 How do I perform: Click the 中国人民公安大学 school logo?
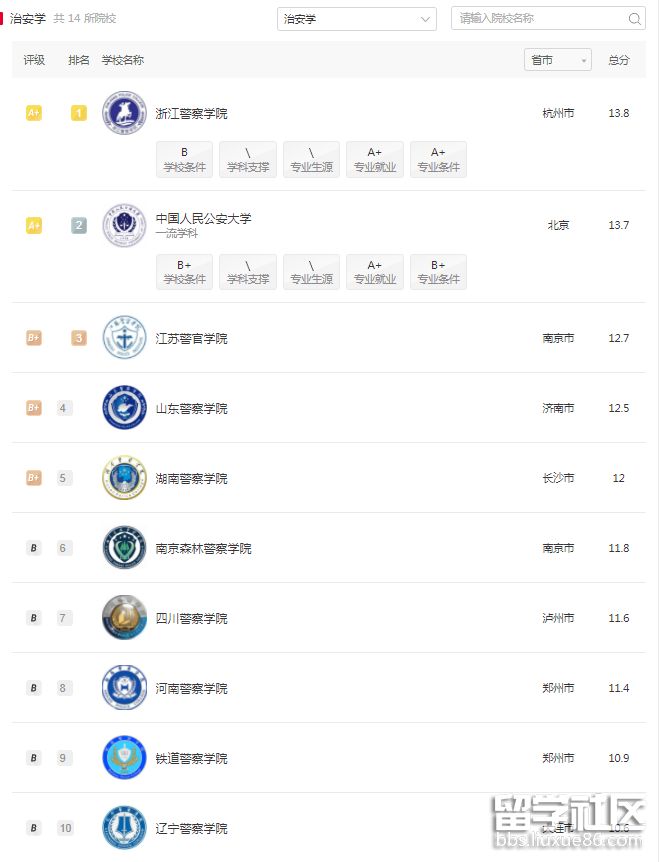pos(123,225)
